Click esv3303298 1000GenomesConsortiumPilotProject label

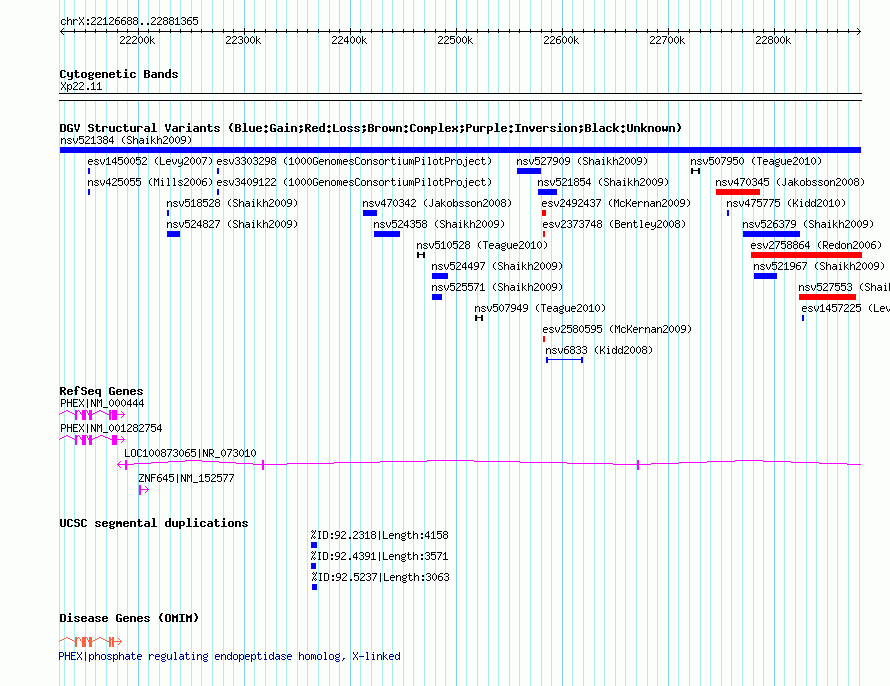[354, 161]
